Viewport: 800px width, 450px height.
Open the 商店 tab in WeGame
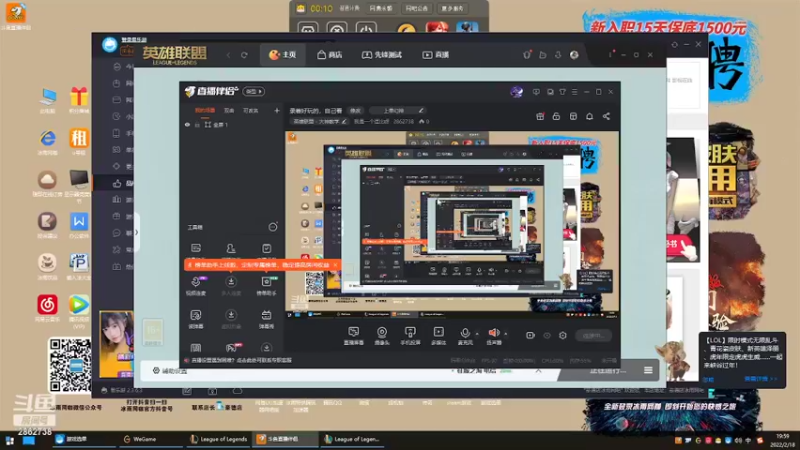tap(329, 55)
